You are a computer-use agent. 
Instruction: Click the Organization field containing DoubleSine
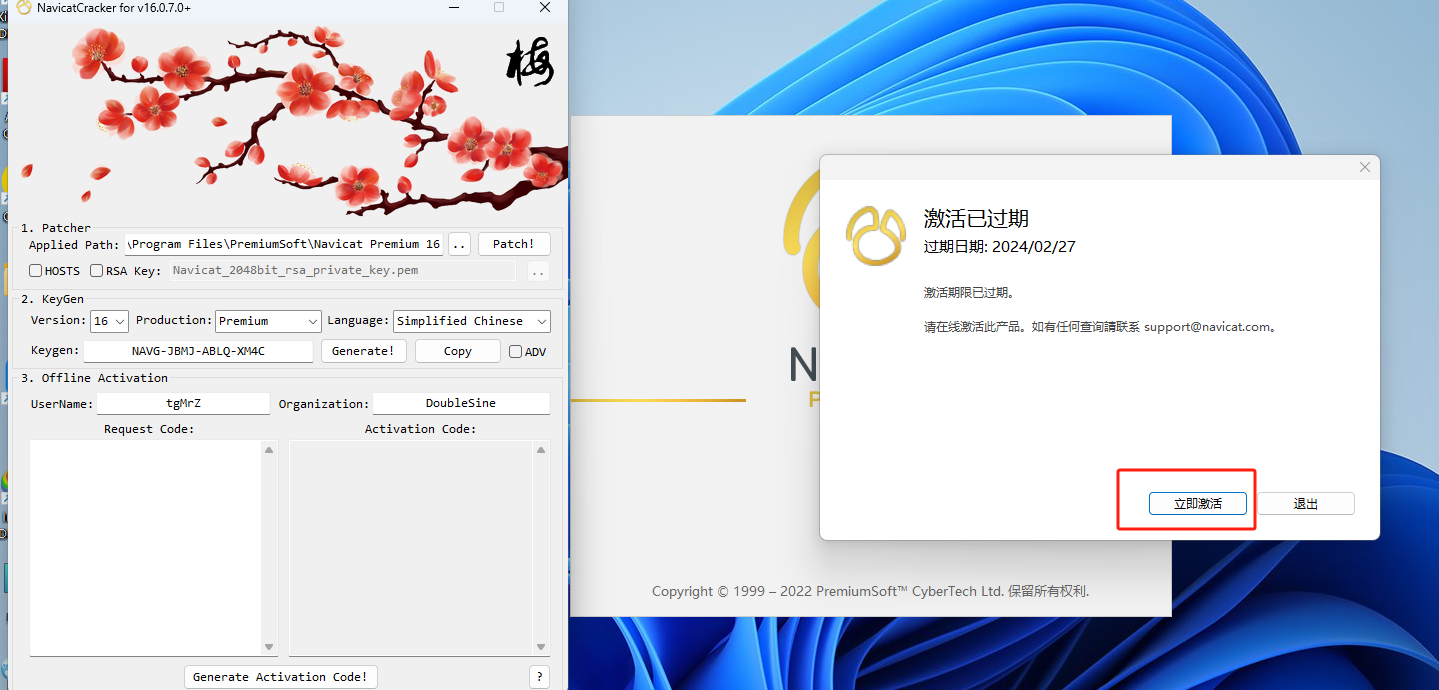click(x=461, y=403)
